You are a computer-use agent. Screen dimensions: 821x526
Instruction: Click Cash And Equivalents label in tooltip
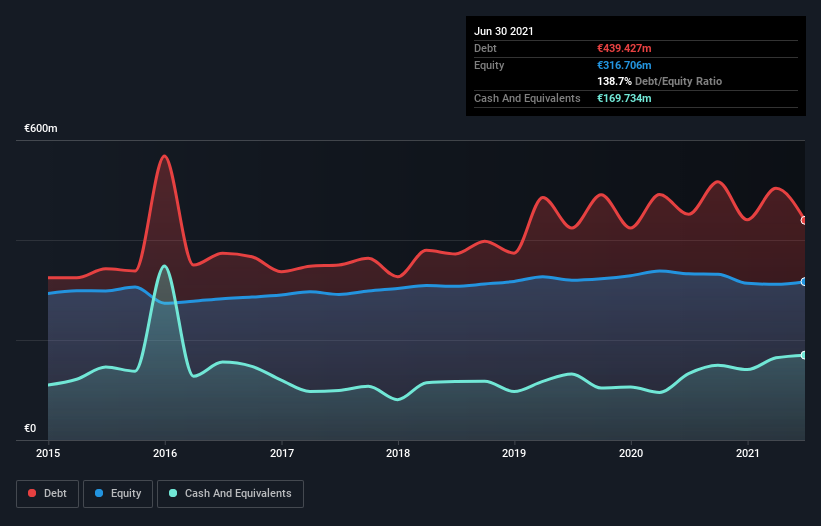(x=527, y=98)
